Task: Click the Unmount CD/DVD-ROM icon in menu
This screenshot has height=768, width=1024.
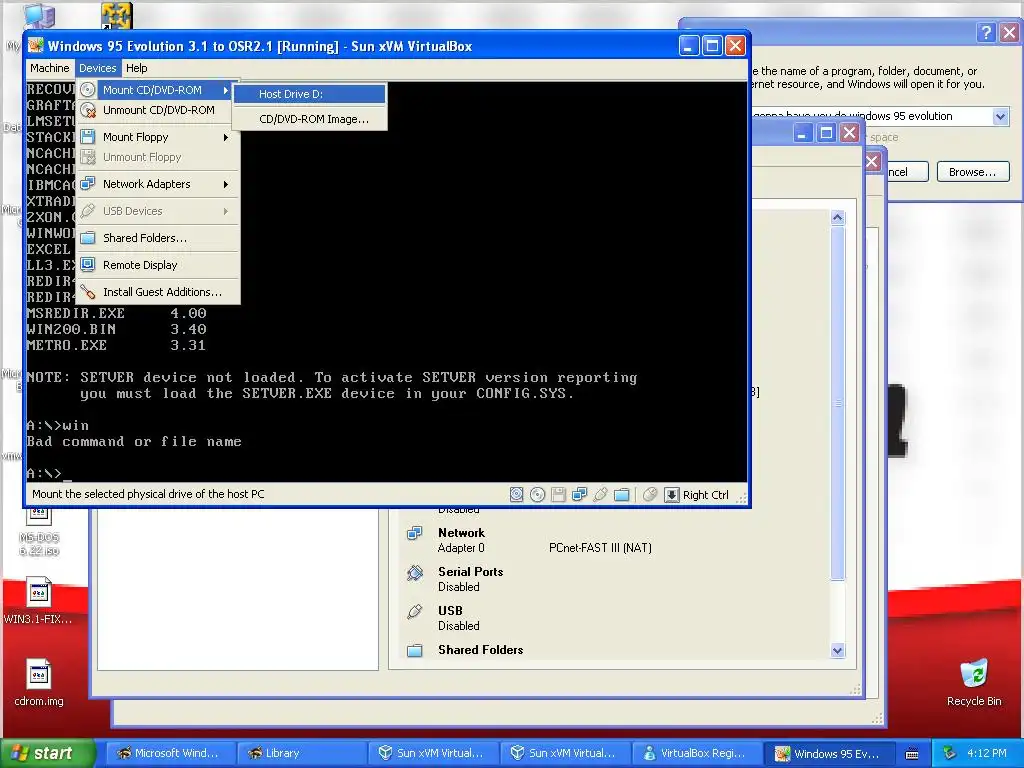Action: (88, 110)
